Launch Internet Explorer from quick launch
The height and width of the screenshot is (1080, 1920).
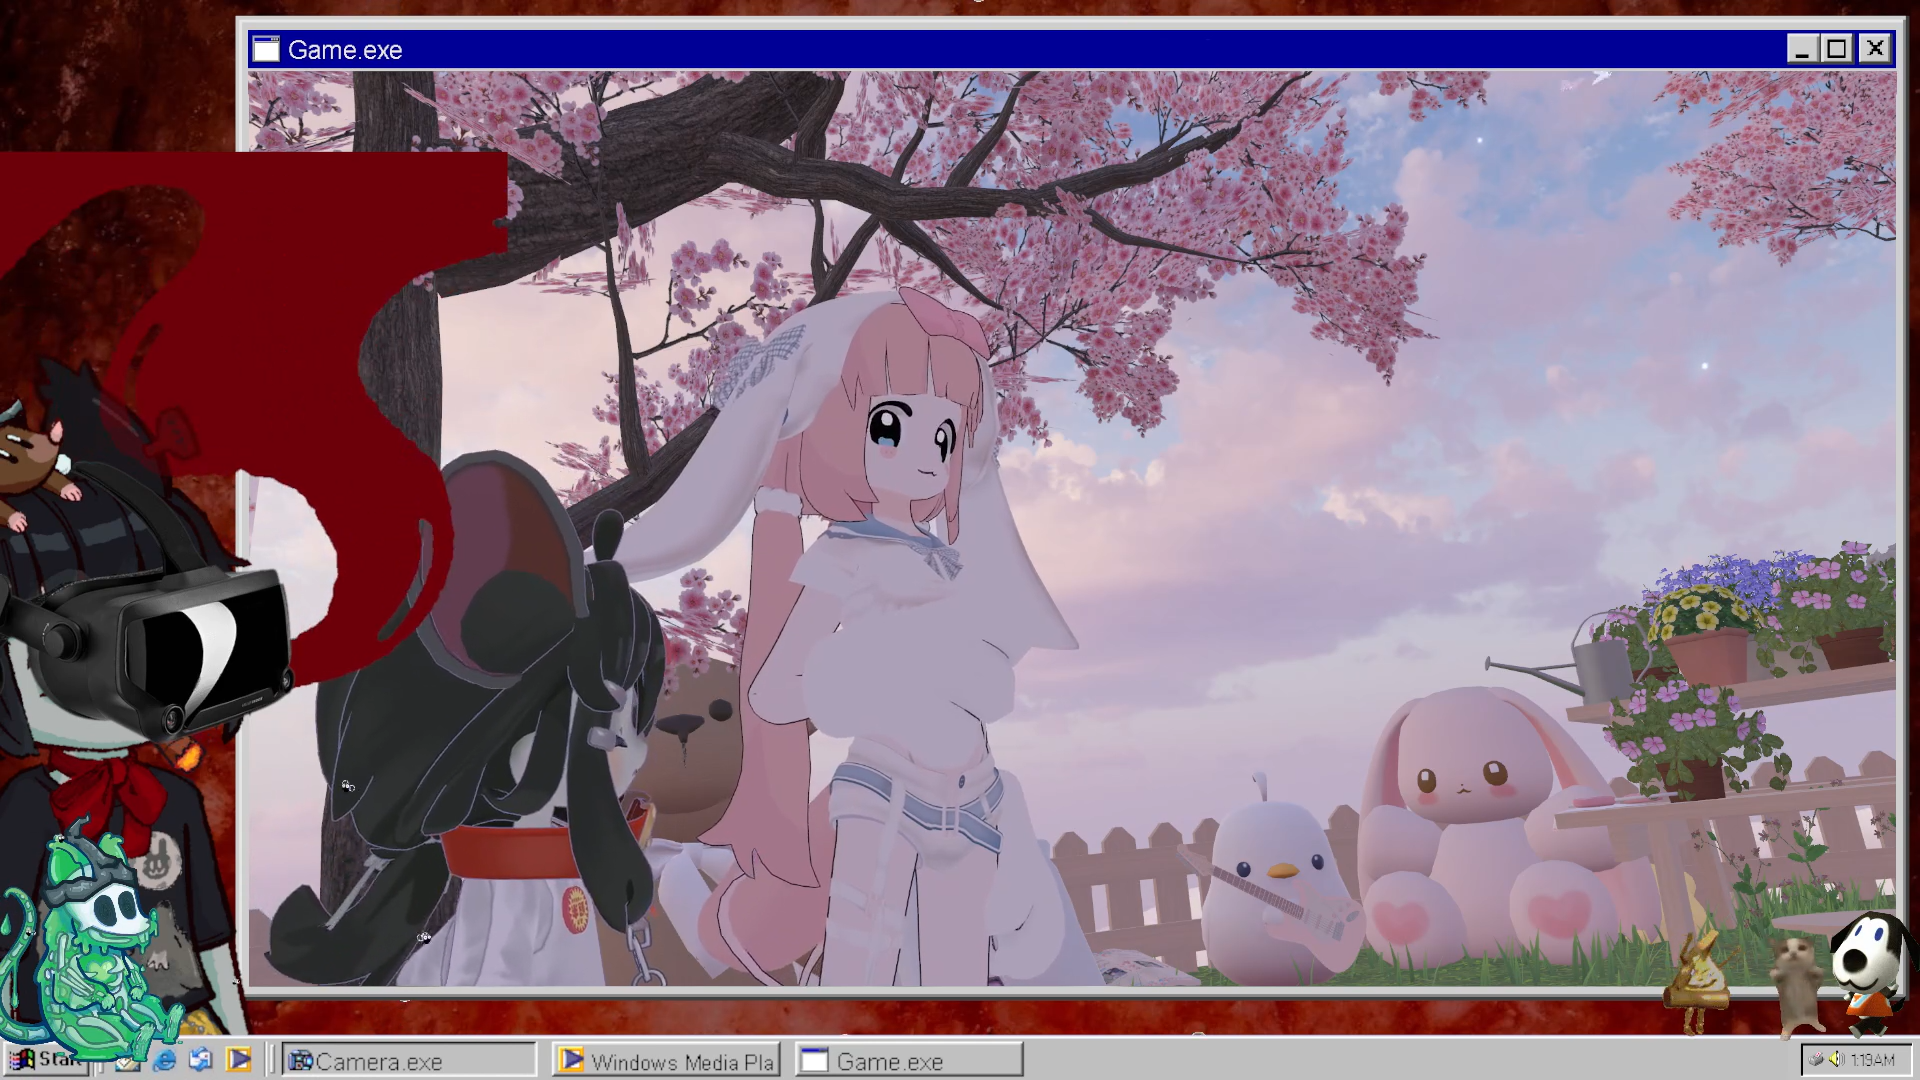tap(164, 1061)
